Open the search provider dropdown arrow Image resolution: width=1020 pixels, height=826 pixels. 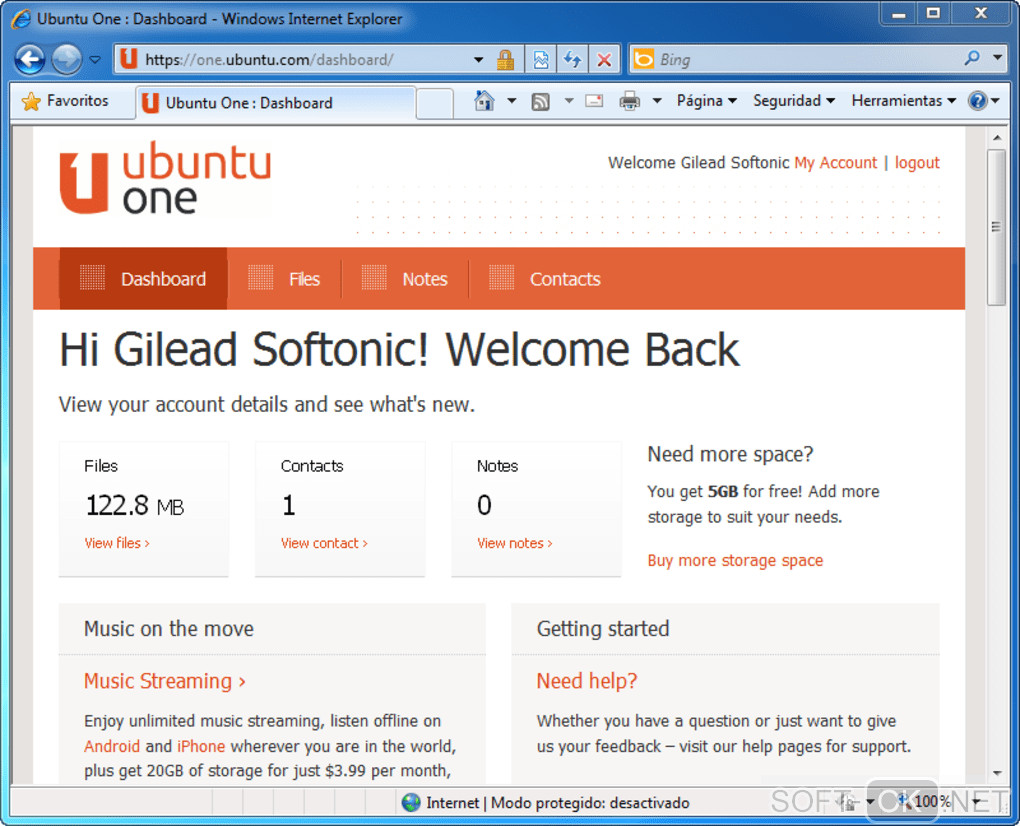[997, 59]
